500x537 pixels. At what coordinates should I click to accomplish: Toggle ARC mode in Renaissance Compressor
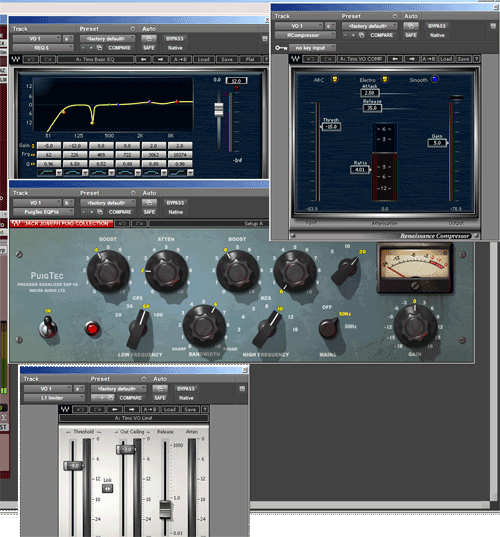[335, 79]
